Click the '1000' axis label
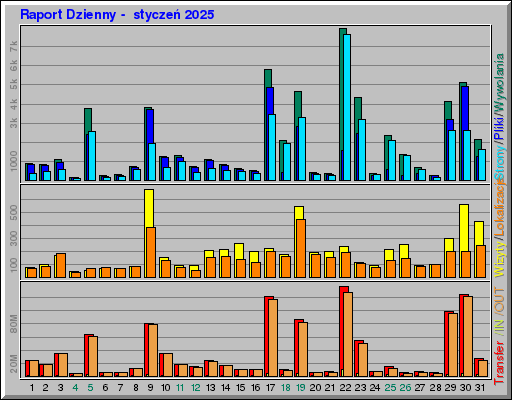 pyautogui.click(x=14, y=161)
